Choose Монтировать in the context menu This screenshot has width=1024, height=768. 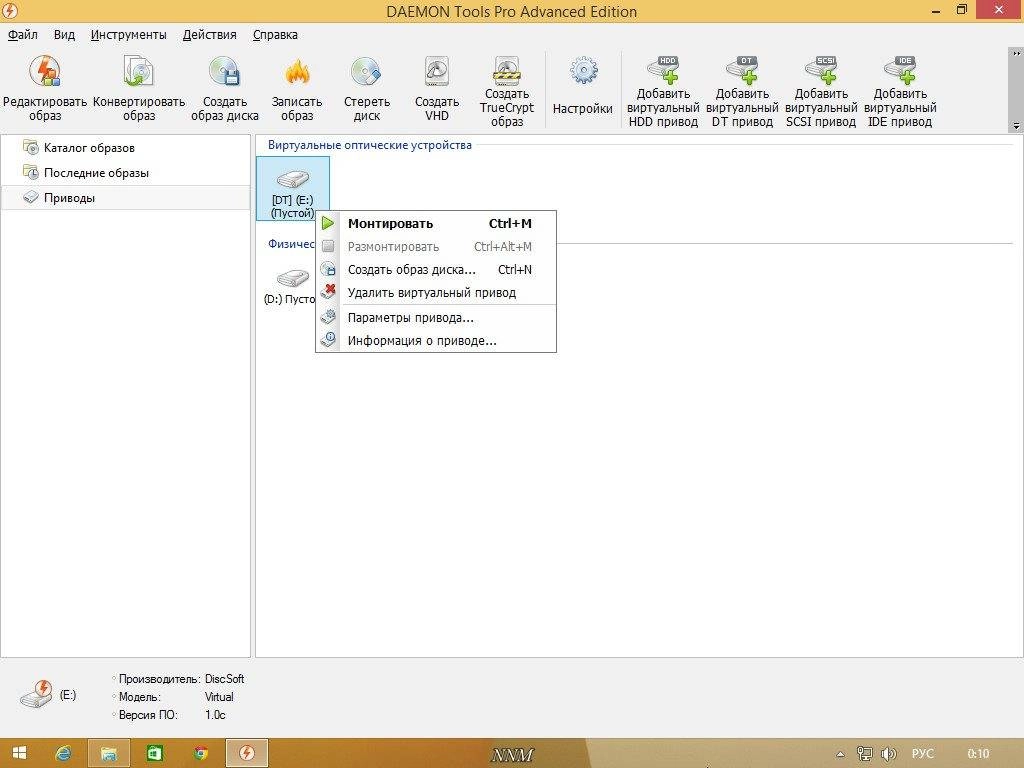436,223
